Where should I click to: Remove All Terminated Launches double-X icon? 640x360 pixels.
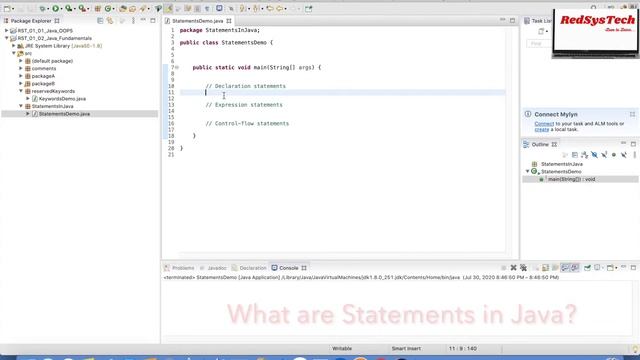click(523, 268)
